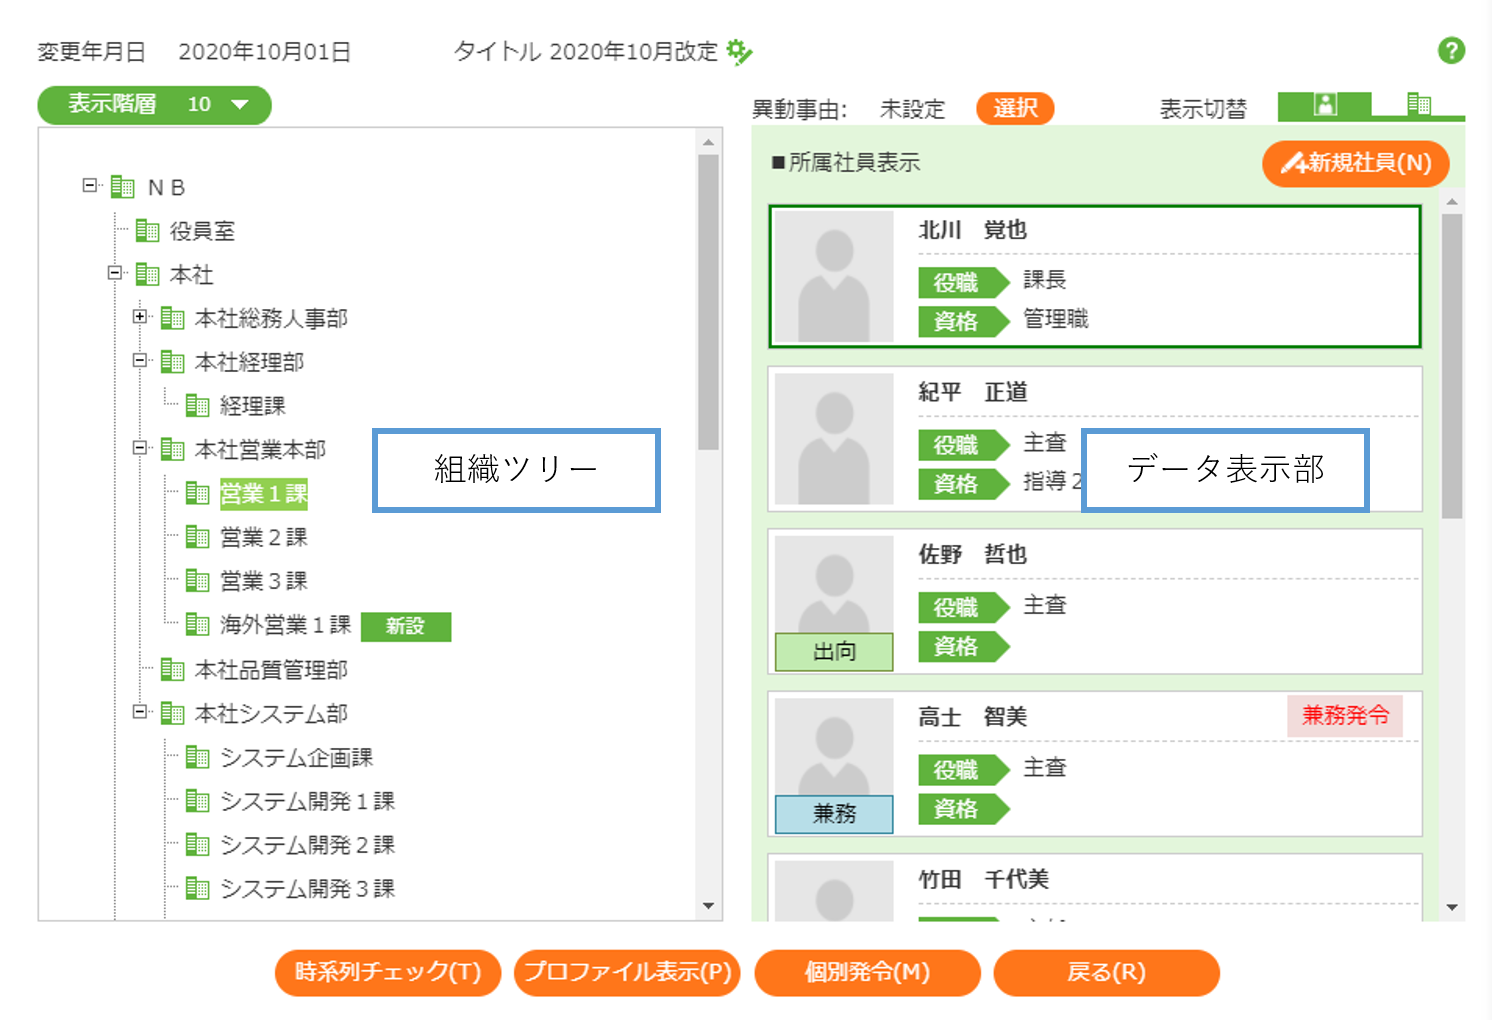Select 海外営業1課 in the tree
This screenshot has width=1492, height=1020.
point(285,625)
